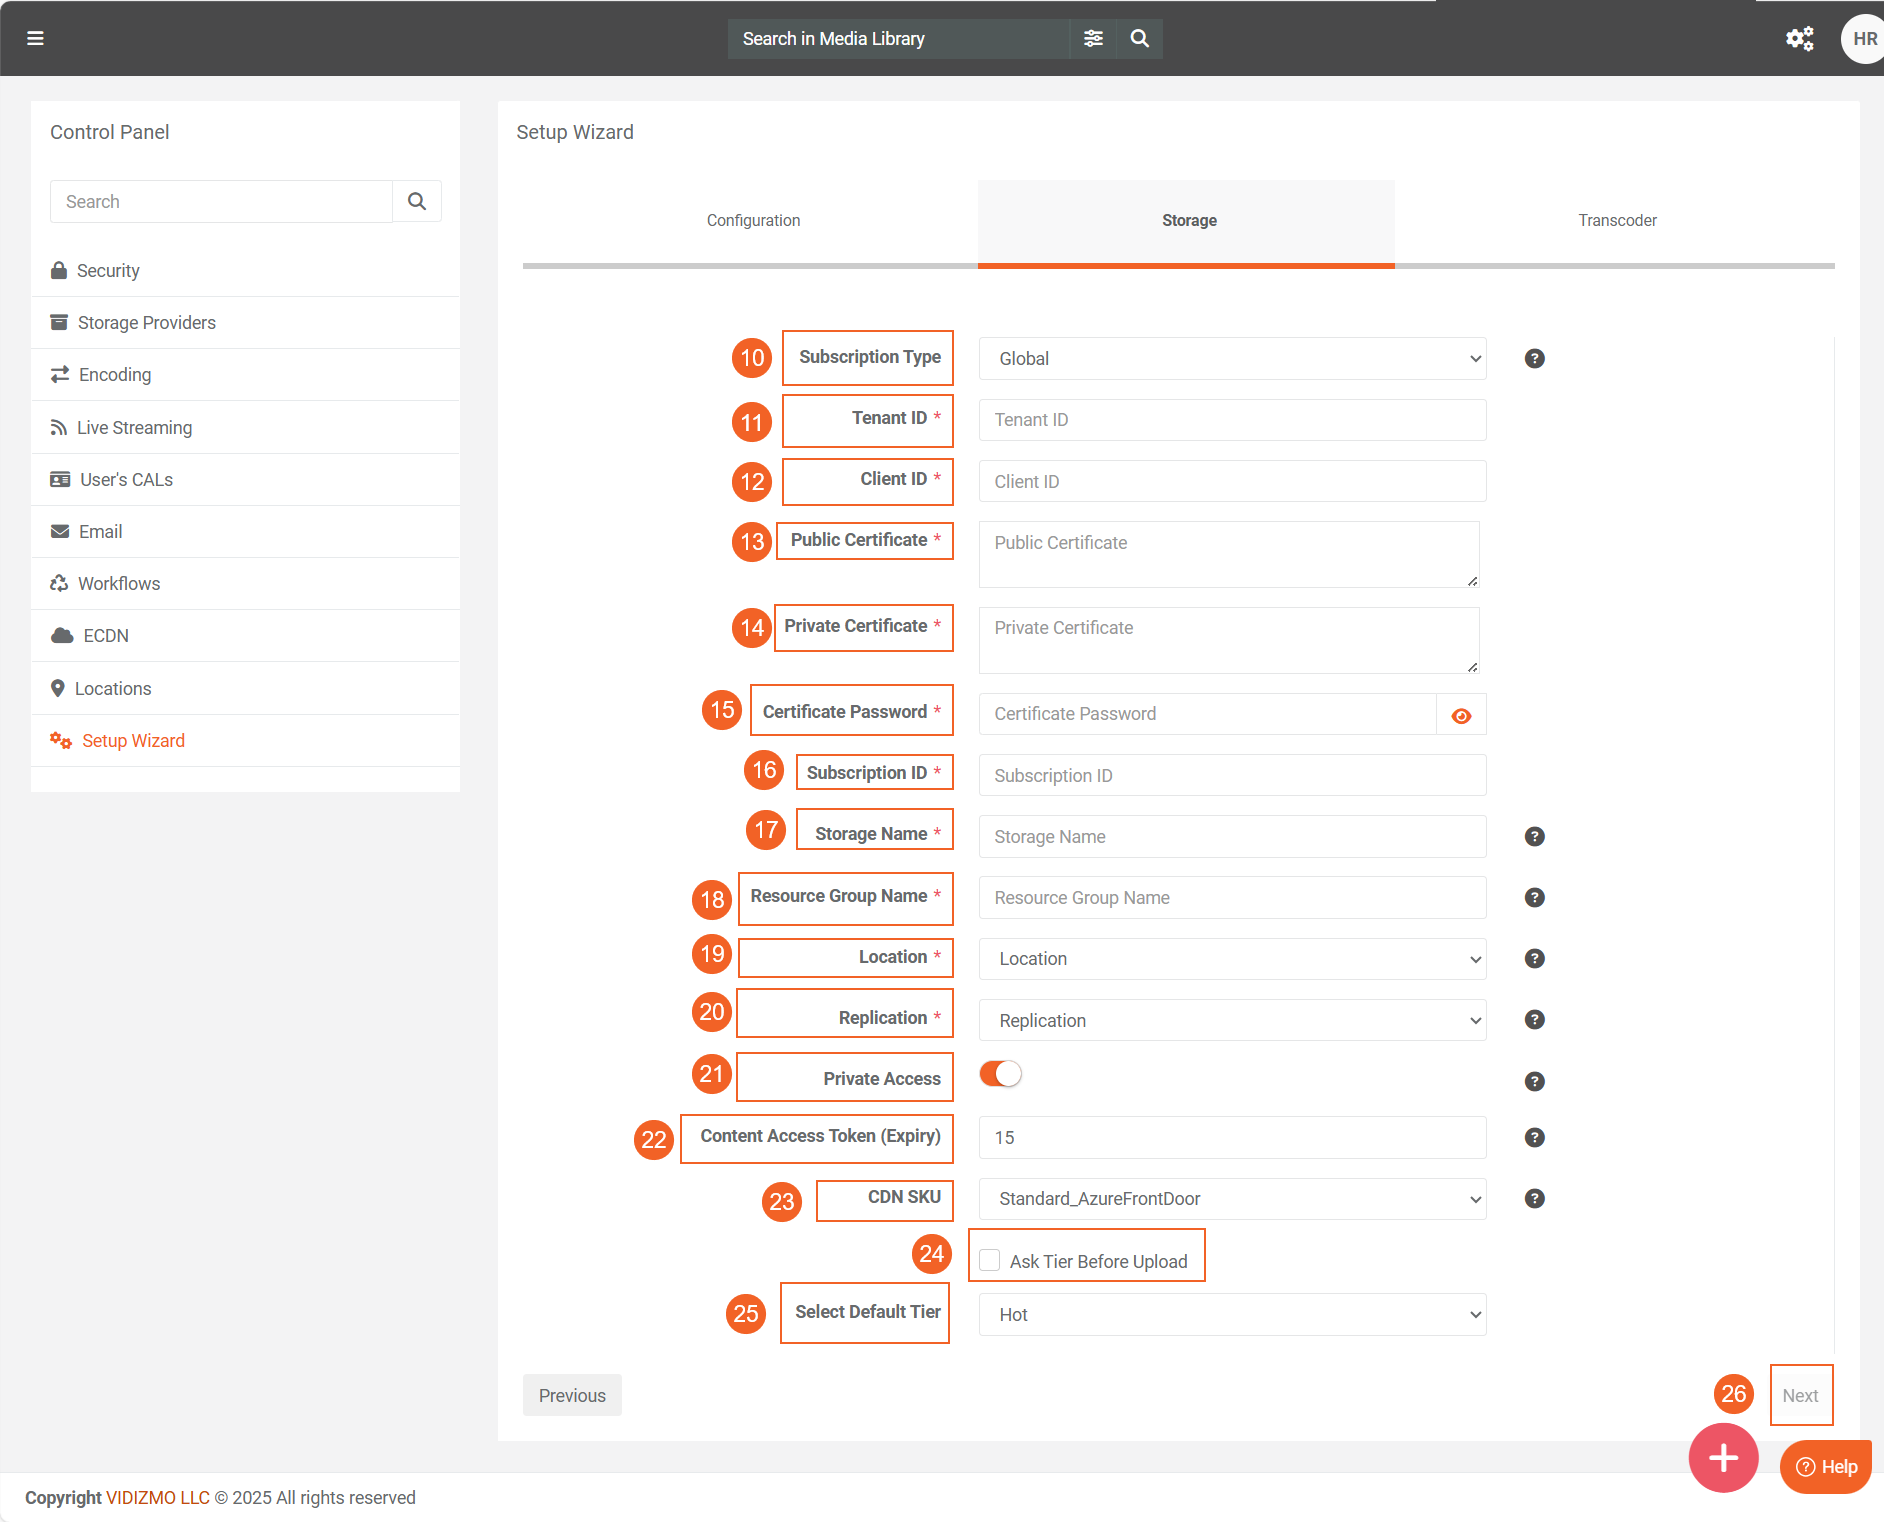Viewport: 1884px width, 1522px height.
Task: Go to the Configuration tab
Action: click(753, 220)
